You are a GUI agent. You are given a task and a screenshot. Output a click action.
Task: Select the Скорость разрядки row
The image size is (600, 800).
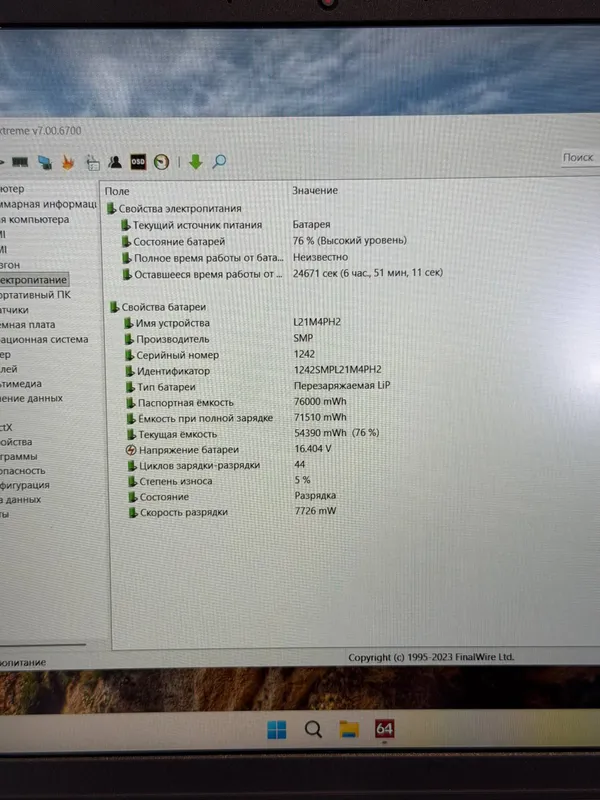(179, 512)
